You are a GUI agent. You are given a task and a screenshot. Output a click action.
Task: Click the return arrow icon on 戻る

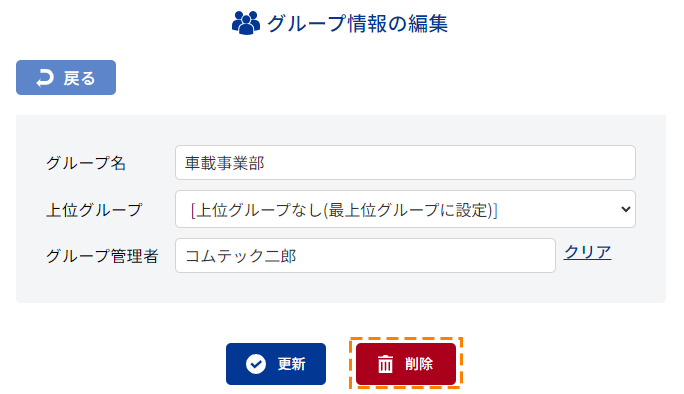point(45,78)
